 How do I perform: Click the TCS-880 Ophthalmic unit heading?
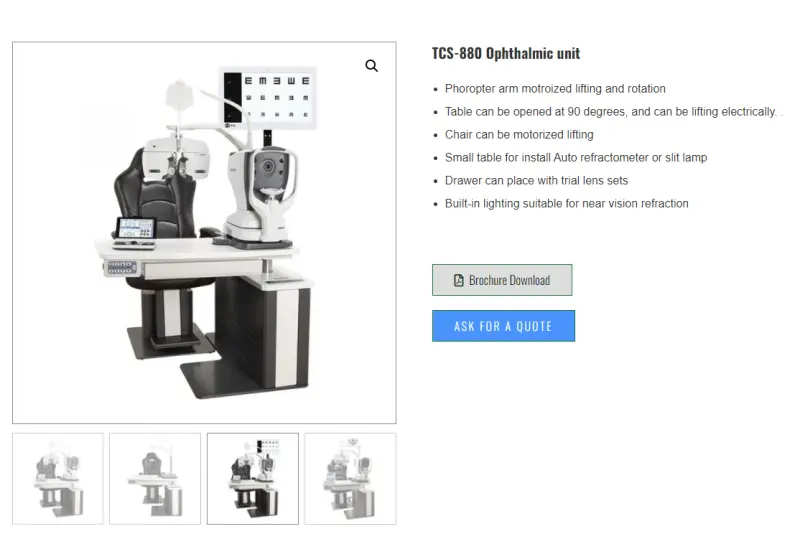pos(506,54)
